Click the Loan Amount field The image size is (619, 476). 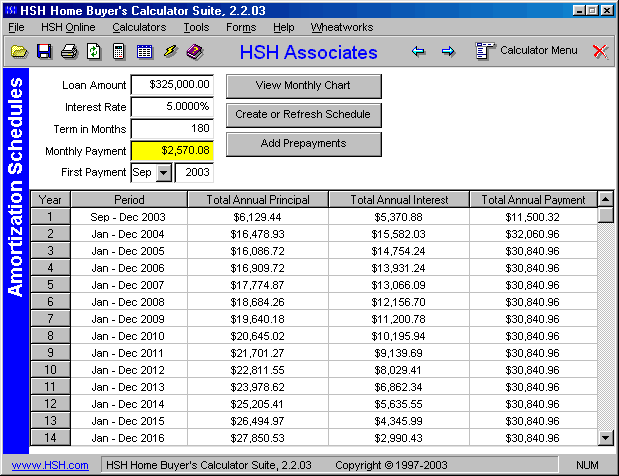coord(172,84)
